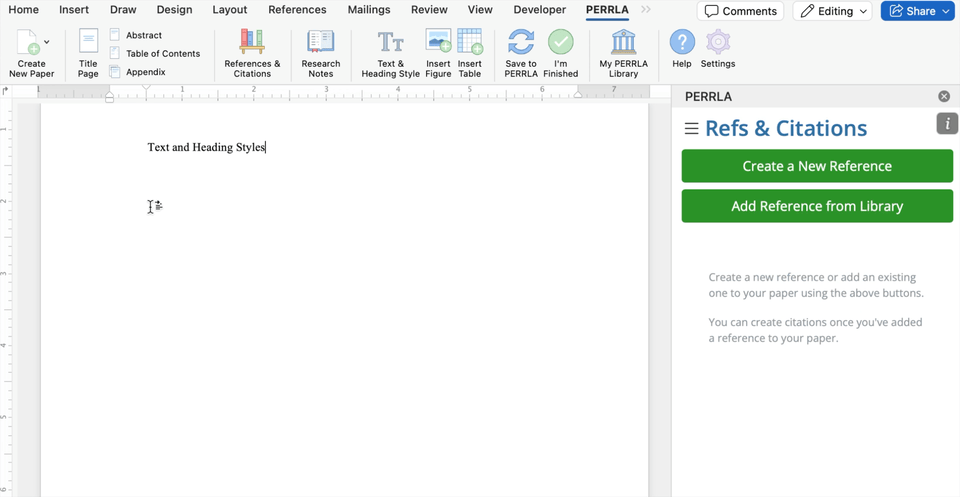
Task: Open the PERRLA Help icon
Action: 682,42
